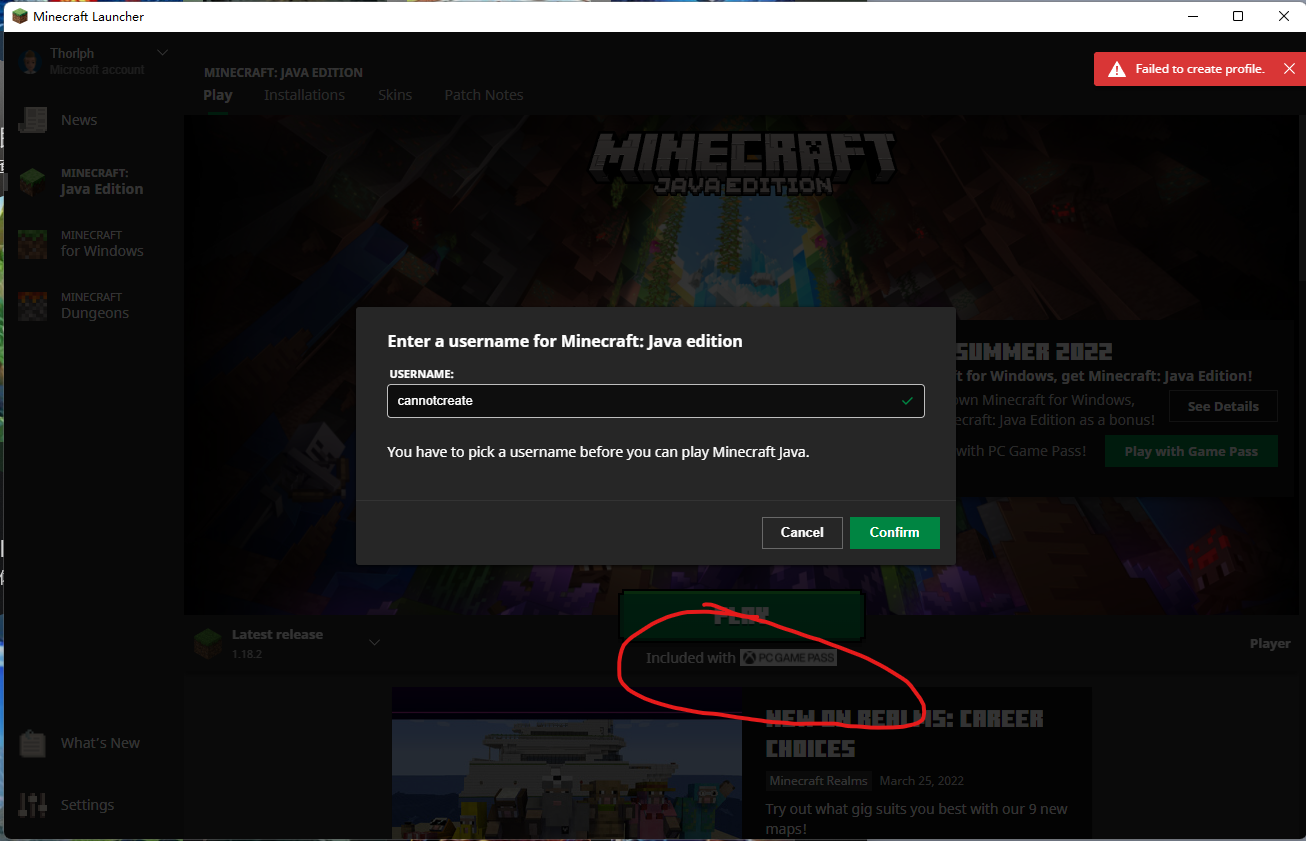1306x841 pixels.
Task: Switch to the Play tab
Action: pos(217,95)
